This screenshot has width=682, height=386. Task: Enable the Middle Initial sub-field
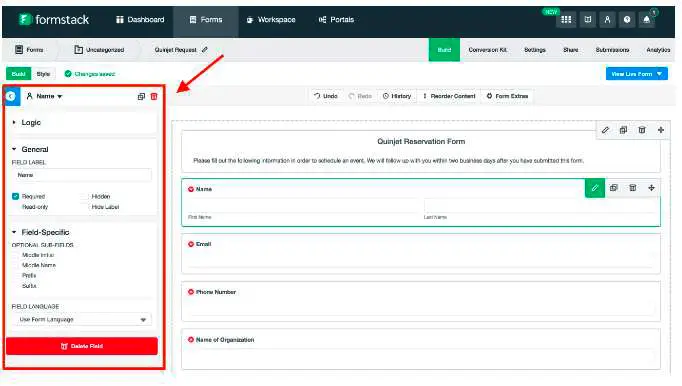pyautogui.click(x=16, y=255)
